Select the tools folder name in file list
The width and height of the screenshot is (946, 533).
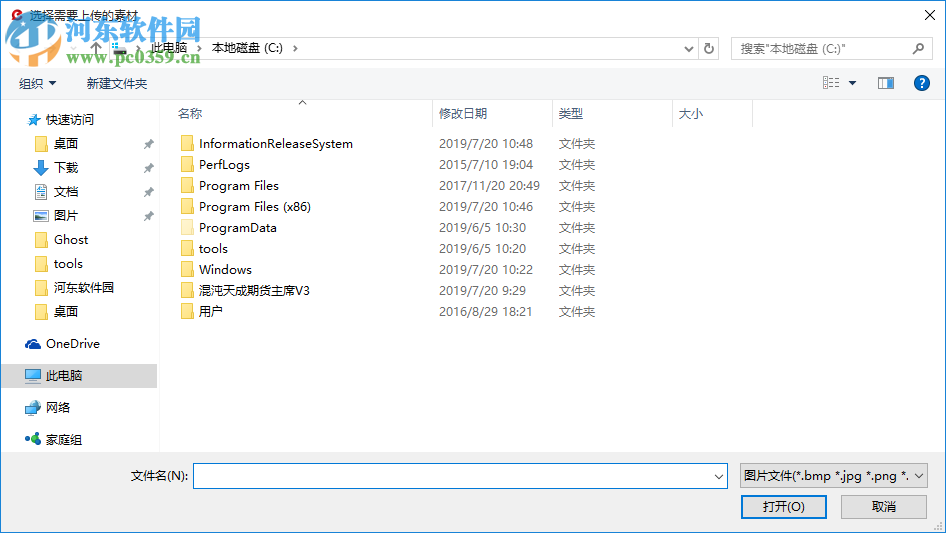pyautogui.click(x=213, y=249)
